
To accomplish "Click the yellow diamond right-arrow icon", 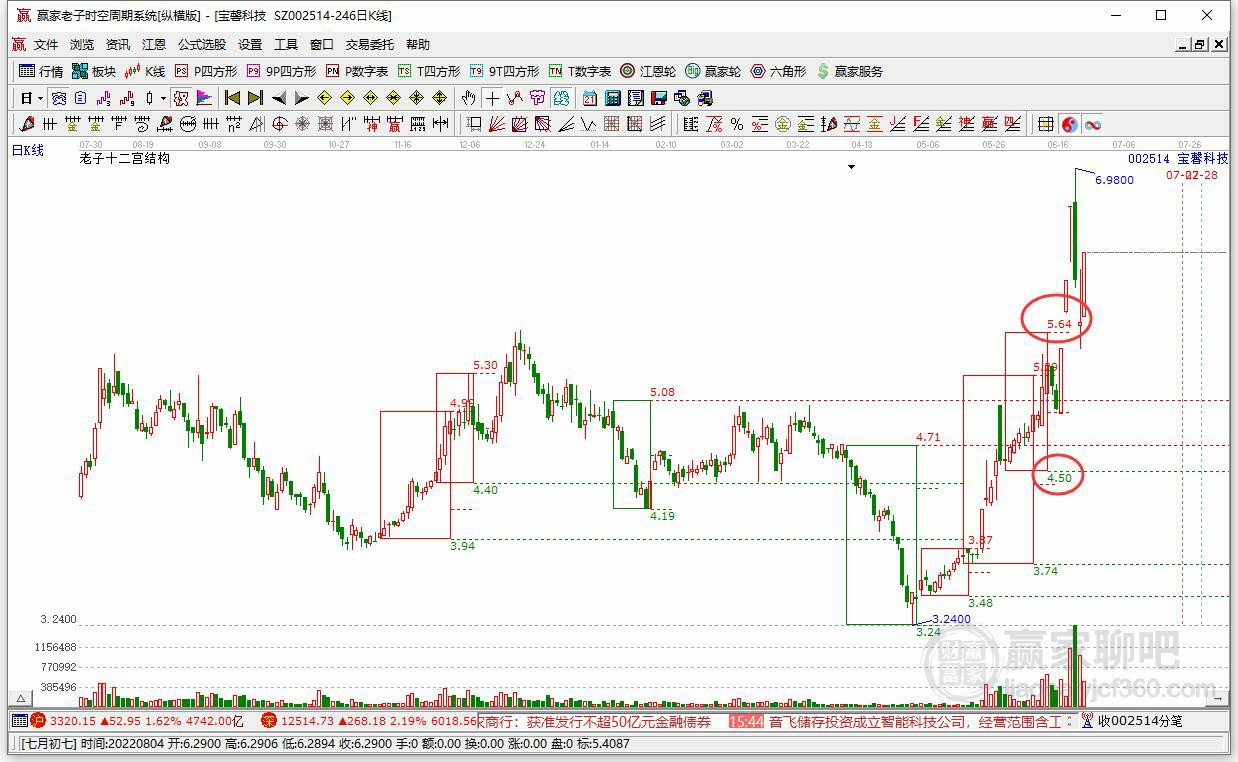I will (347, 98).
